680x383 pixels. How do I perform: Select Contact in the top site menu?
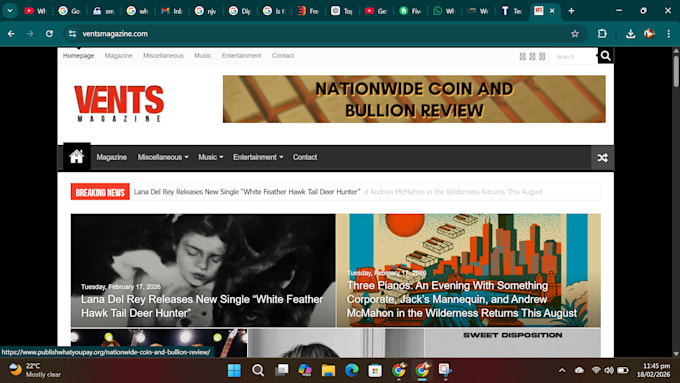click(283, 56)
